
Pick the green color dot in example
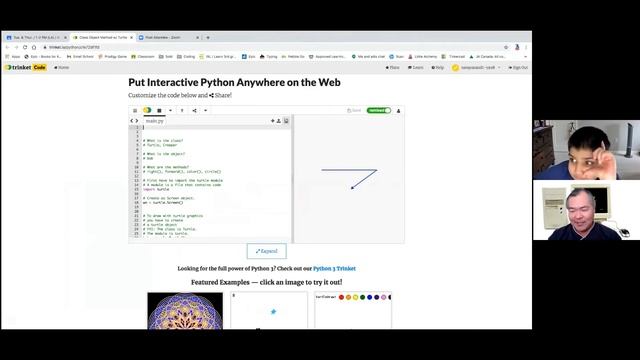pos(362,297)
